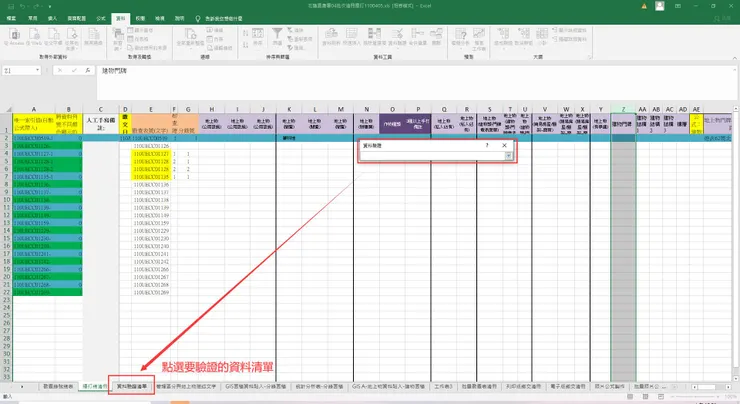The height and width of the screenshot is (404, 740).
Task: Open the From Other Sources menu
Action: point(72,38)
